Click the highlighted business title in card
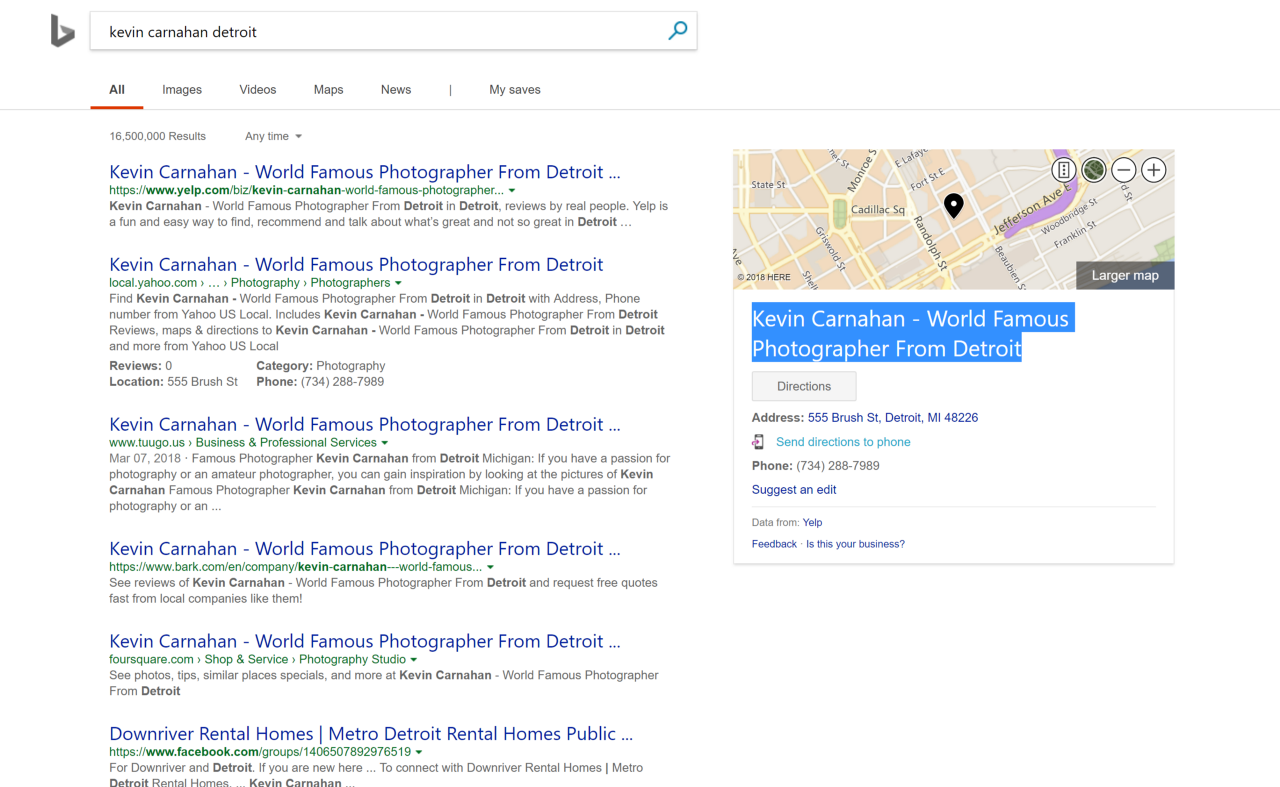Viewport: 1280px width, 787px height. click(912, 333)
